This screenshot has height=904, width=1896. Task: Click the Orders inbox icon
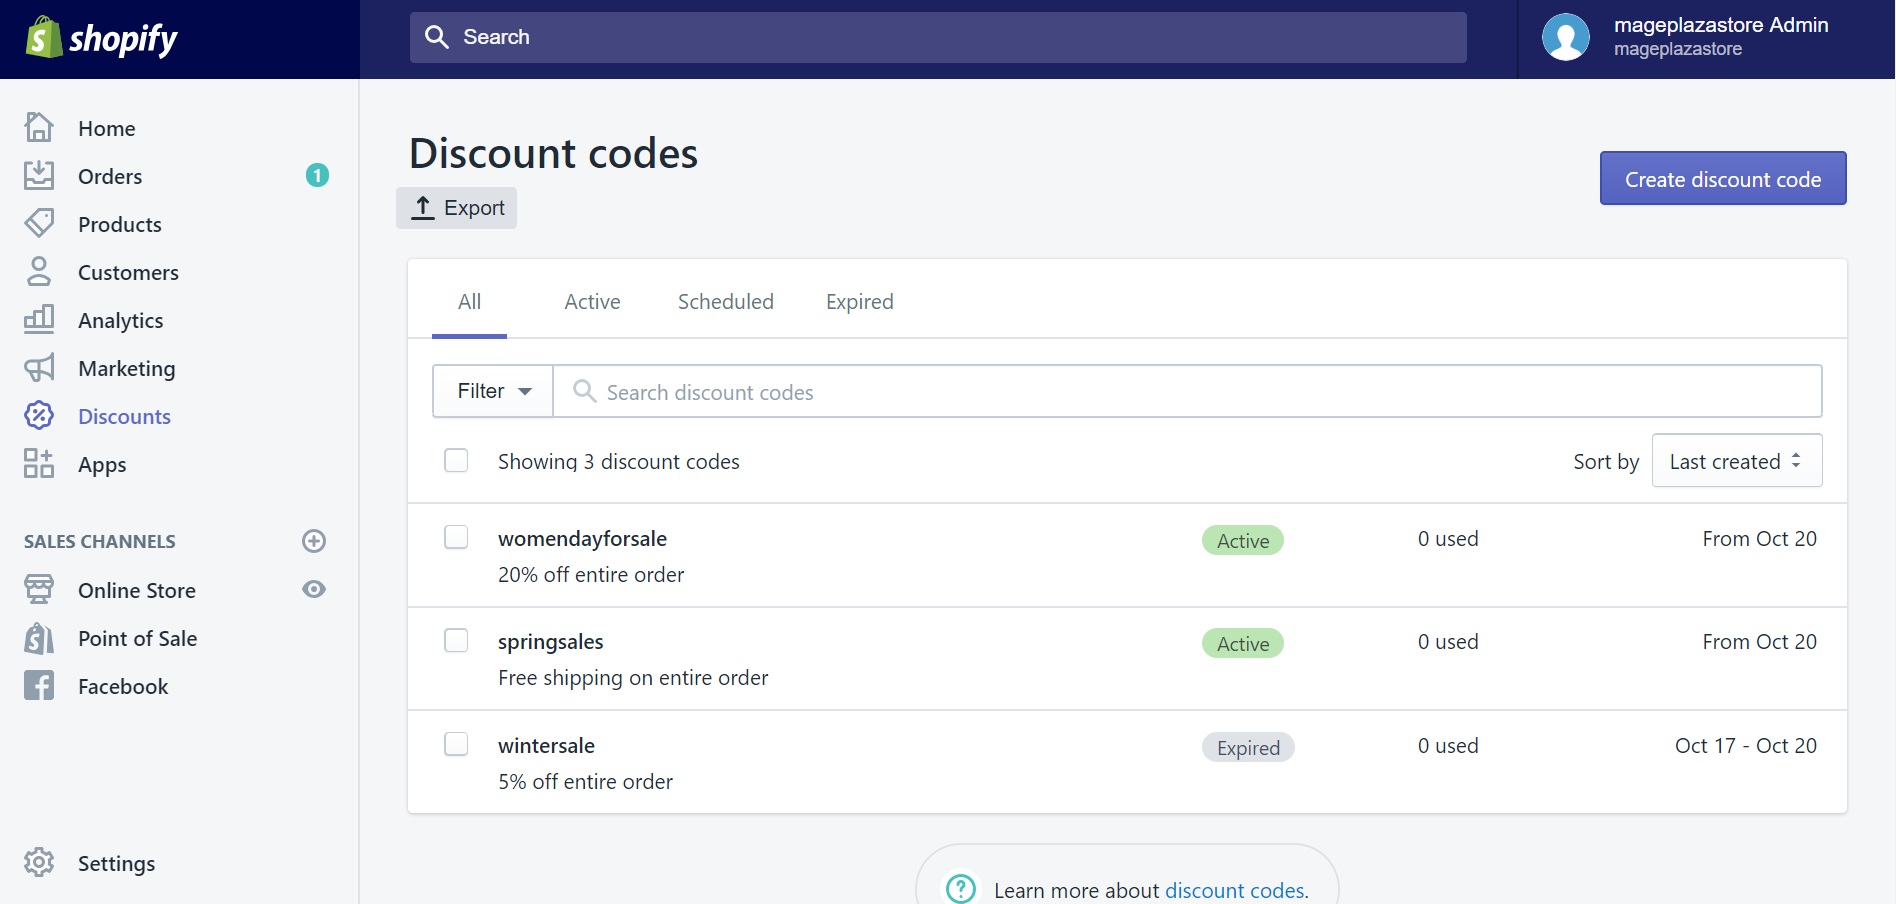(39, 175)
